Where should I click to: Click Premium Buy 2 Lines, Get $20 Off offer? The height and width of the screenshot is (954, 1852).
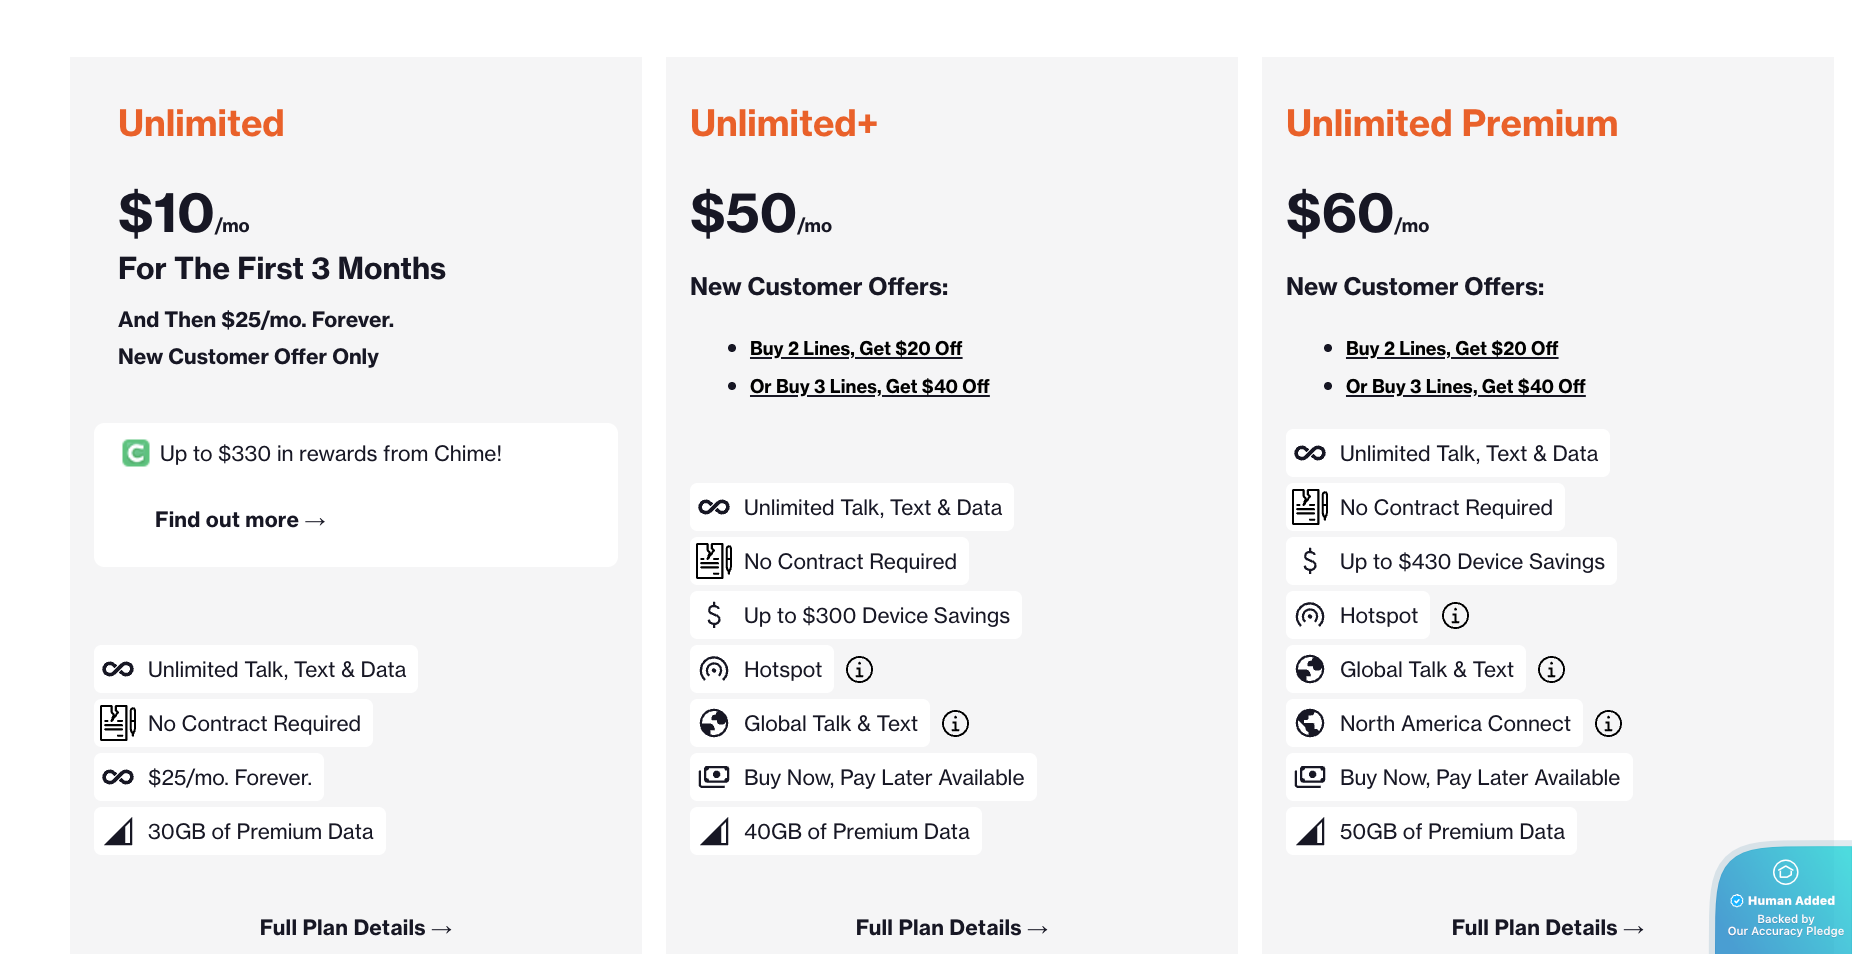click(1452, 348)
